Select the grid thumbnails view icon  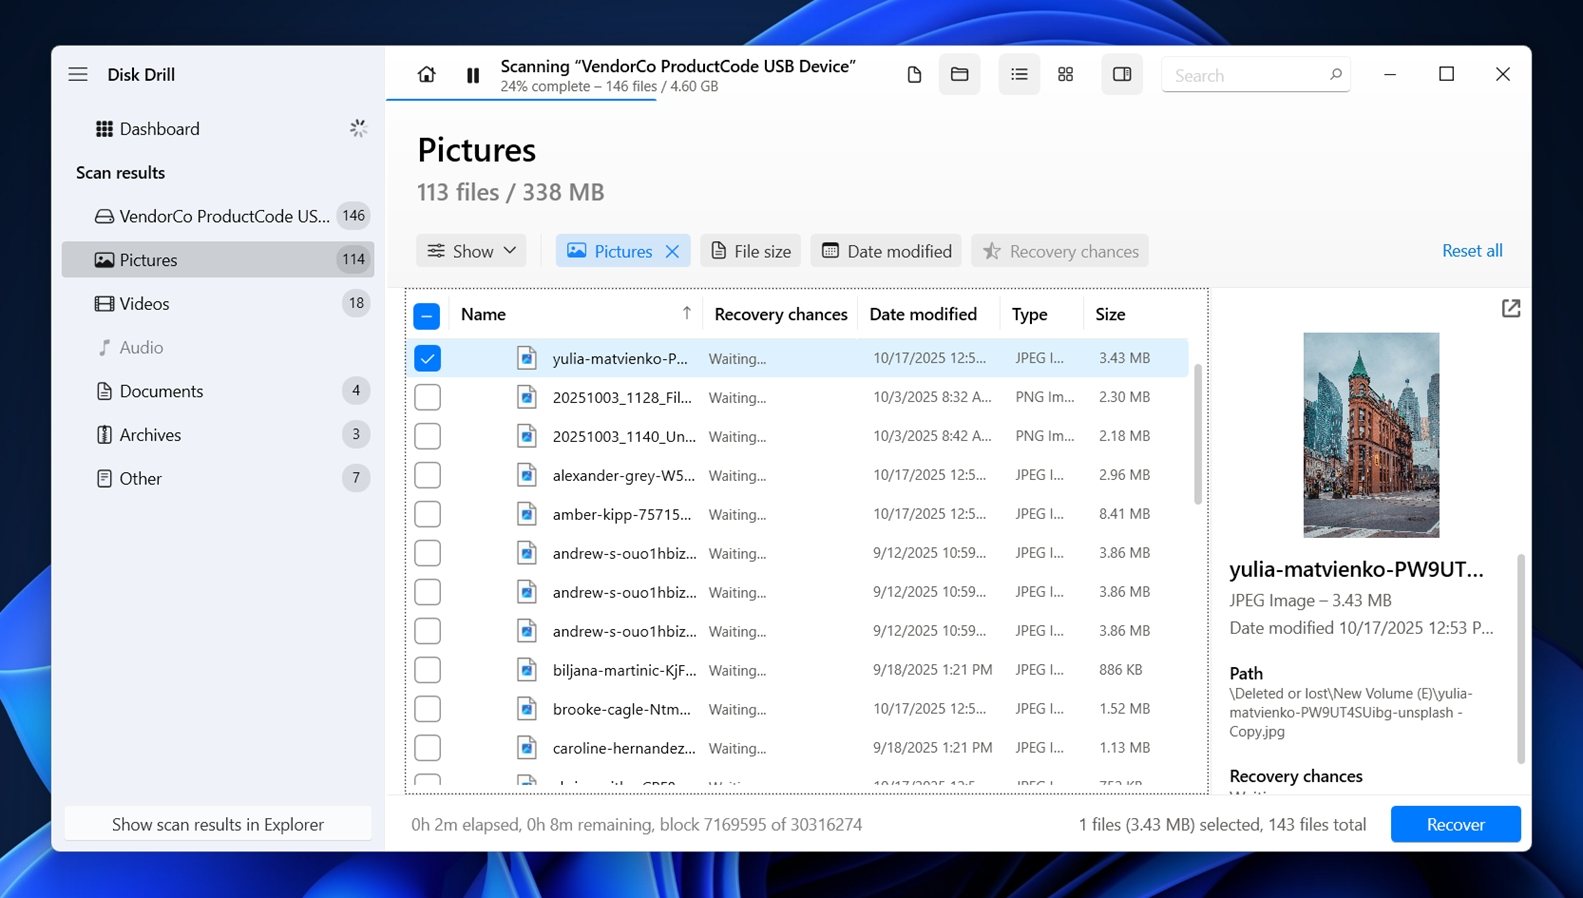point(1065,75)
